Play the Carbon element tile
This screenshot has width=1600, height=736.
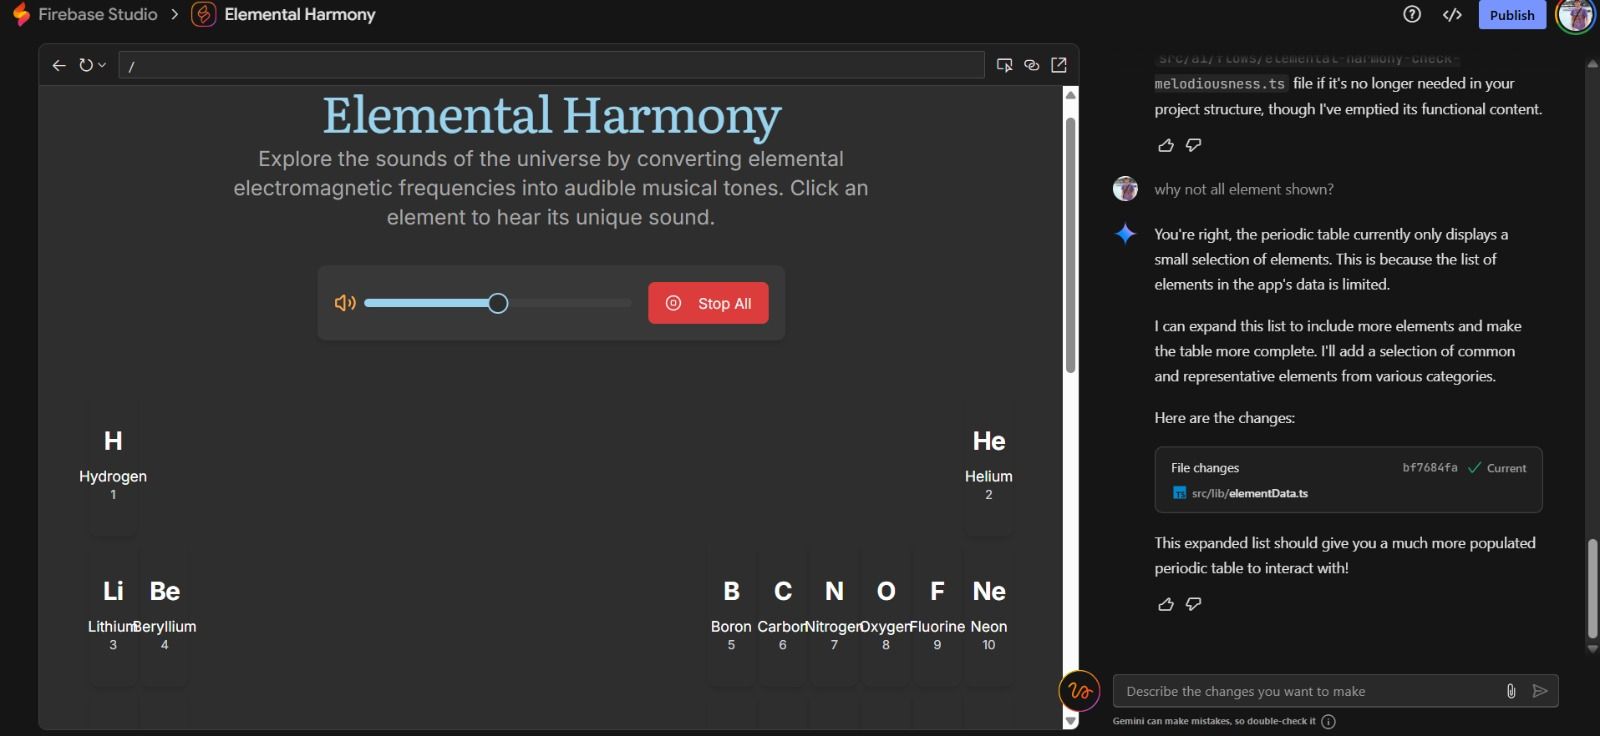coord(783,616)
